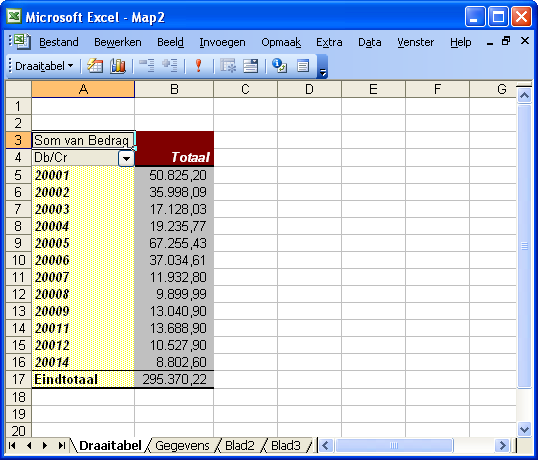Switch to the Gegevens sheet tab
This screenshot has width=538, height=460.
coord(182,446)
